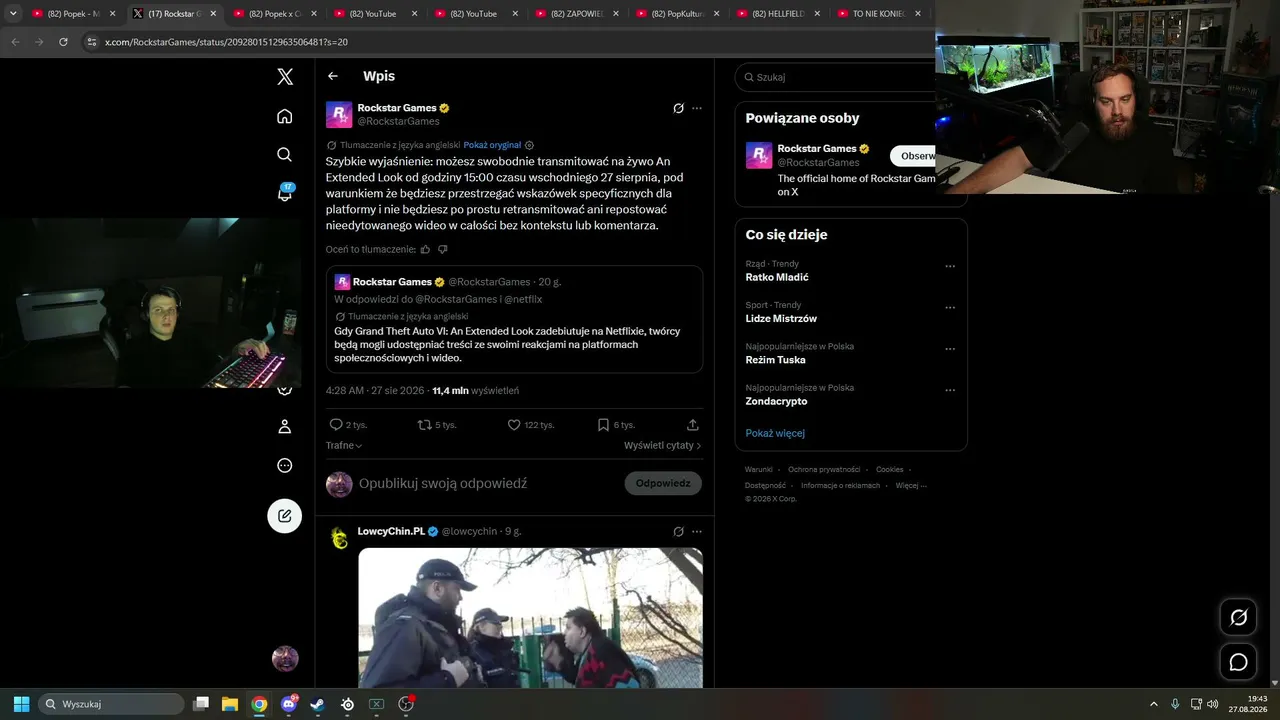Open Steam from the taskbar
Image resolution: width=1280 pixels, height=720 pixels.
click(x=318, y=704)
